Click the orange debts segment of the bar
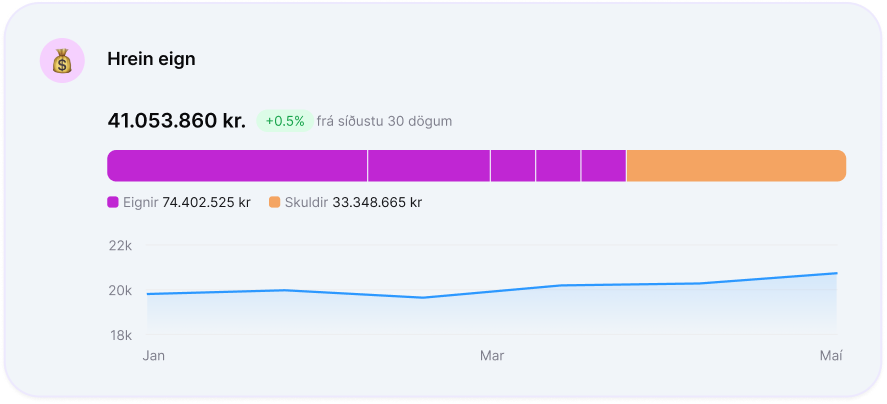The image size is (887, 404). click(736, 166)
